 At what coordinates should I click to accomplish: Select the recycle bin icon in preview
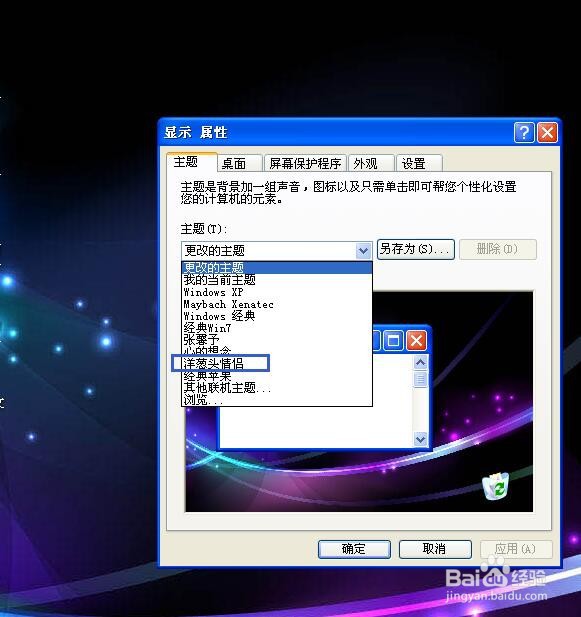496,486
